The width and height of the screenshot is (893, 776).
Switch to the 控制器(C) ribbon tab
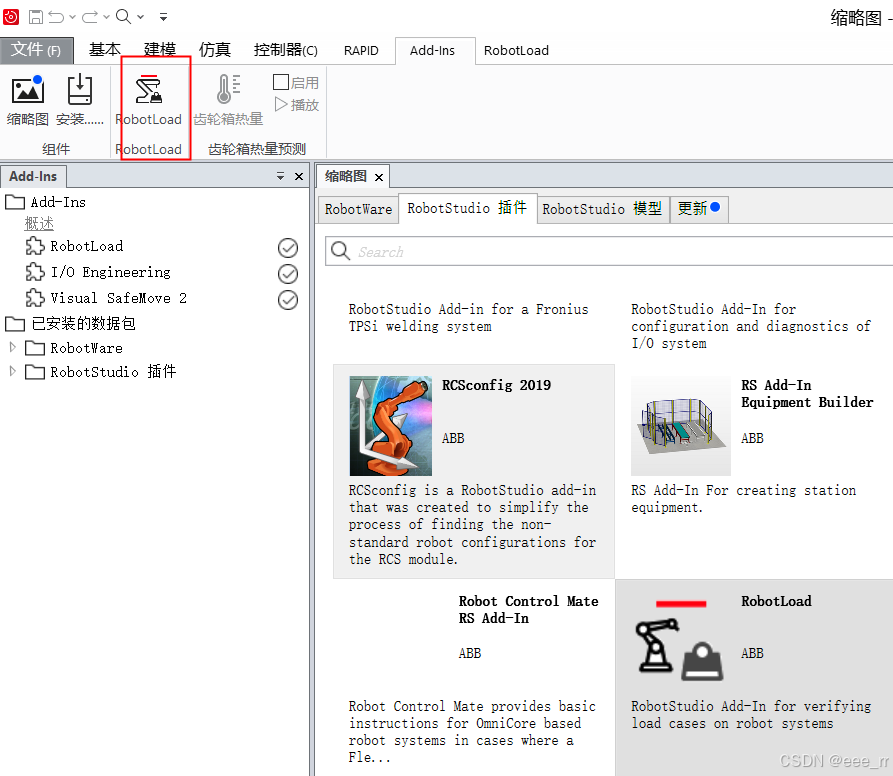(285, 50)
